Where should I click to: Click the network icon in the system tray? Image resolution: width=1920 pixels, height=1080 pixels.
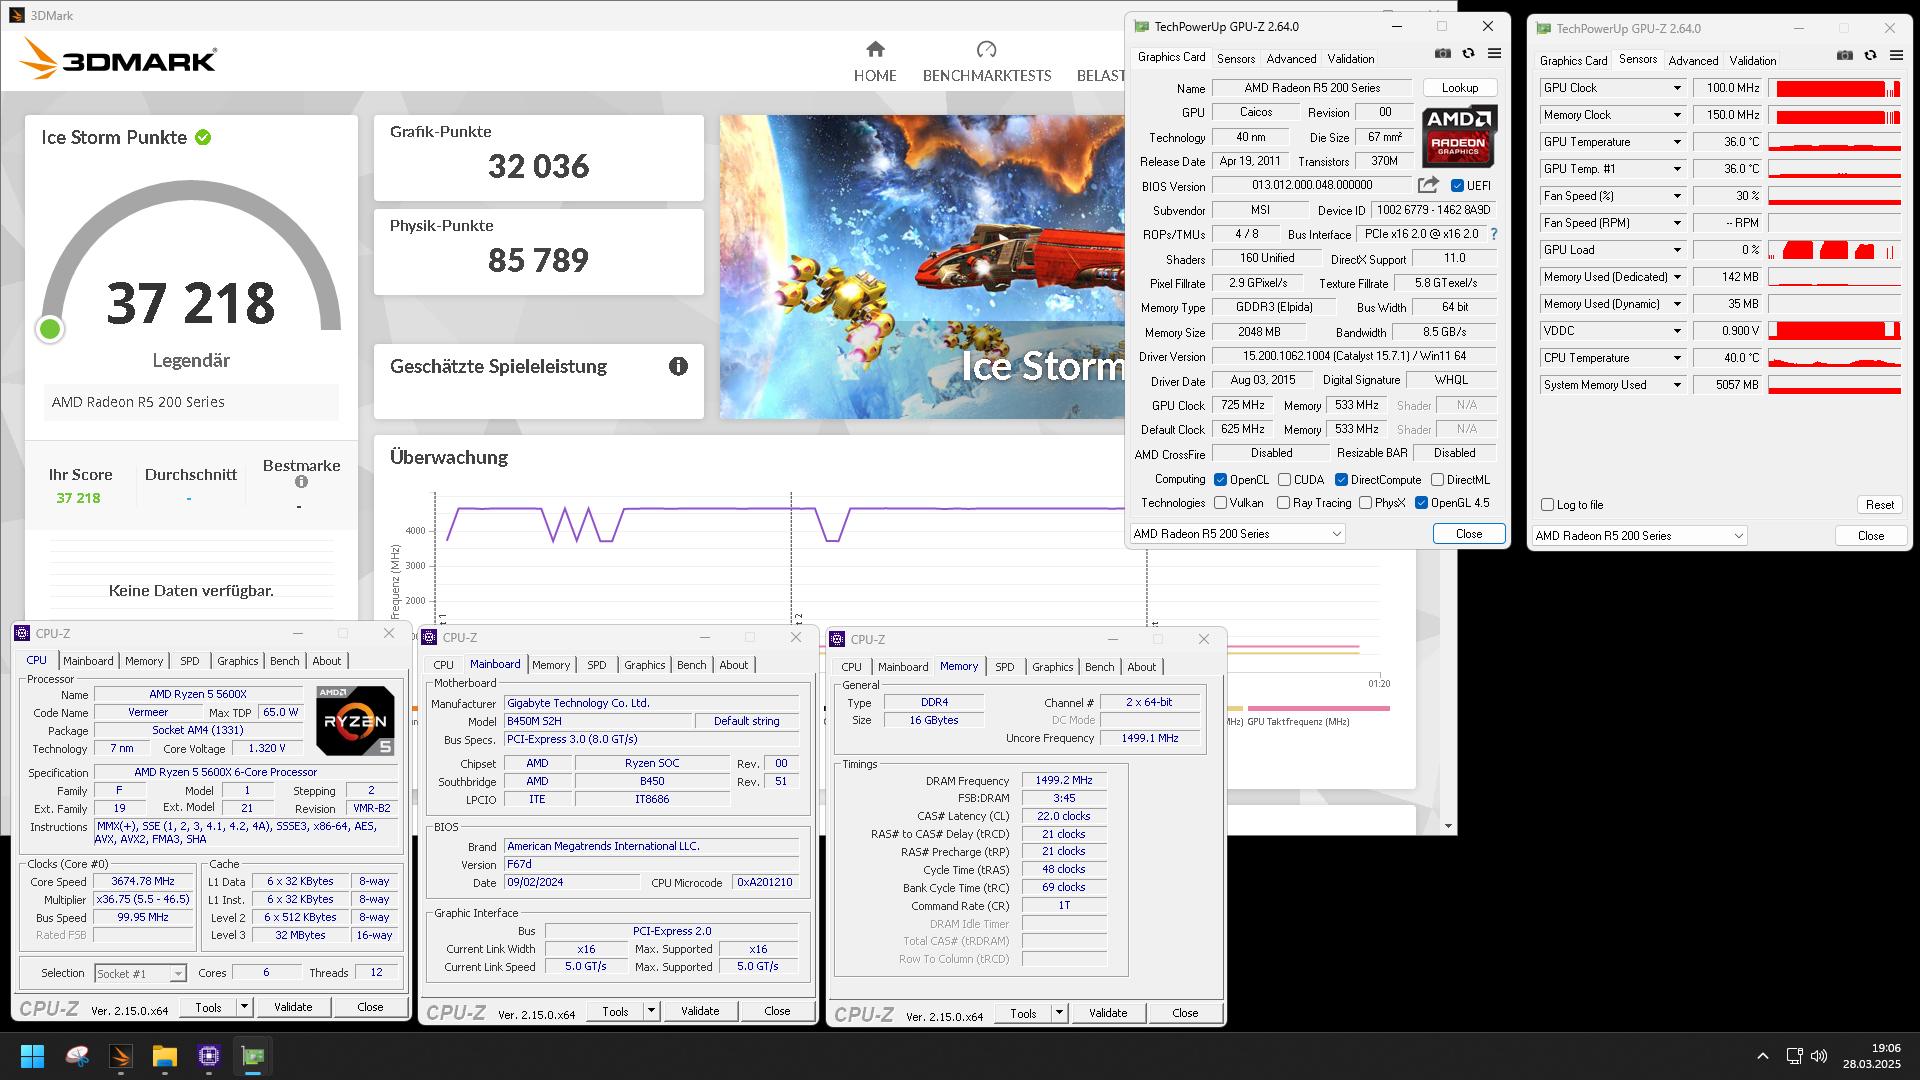click(x=1794, y=1056)
